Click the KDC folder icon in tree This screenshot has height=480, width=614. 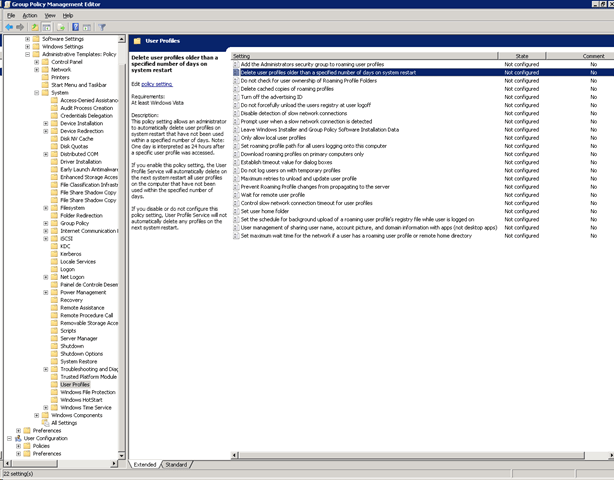pos(54,246)
